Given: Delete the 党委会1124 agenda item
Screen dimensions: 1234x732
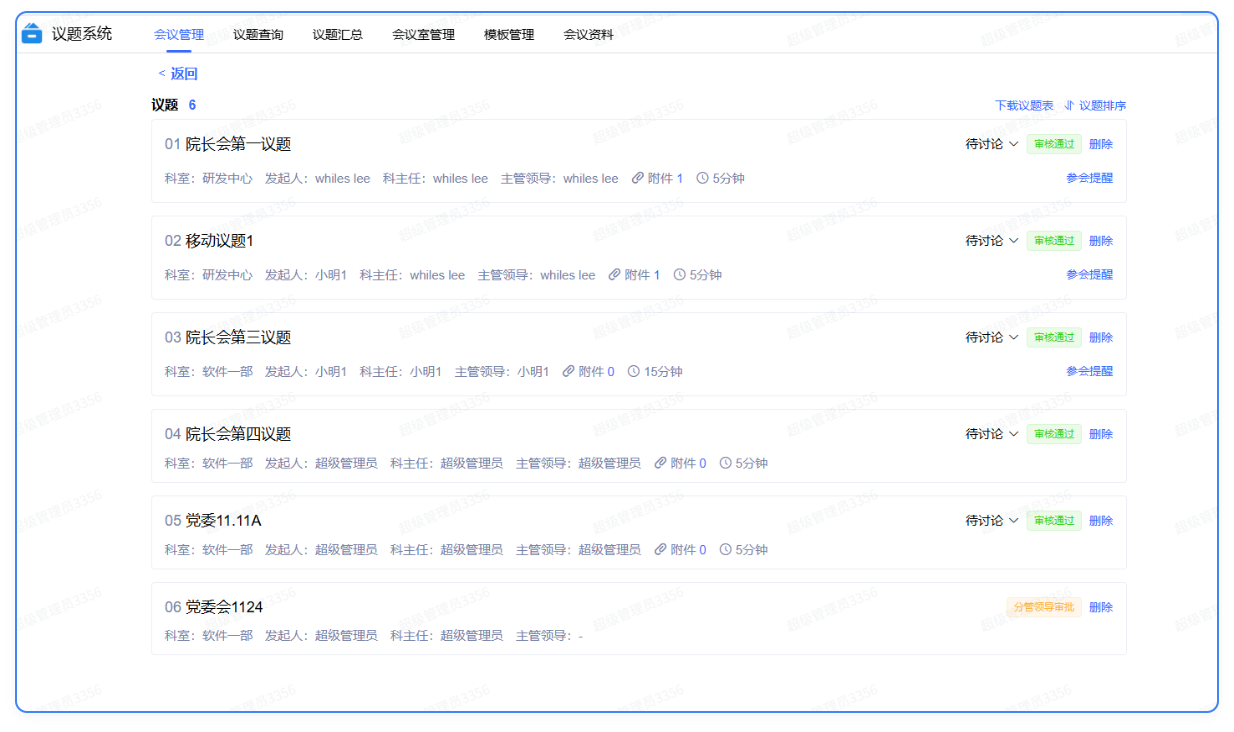Looking at the screenshot, I should point(1100,607).
